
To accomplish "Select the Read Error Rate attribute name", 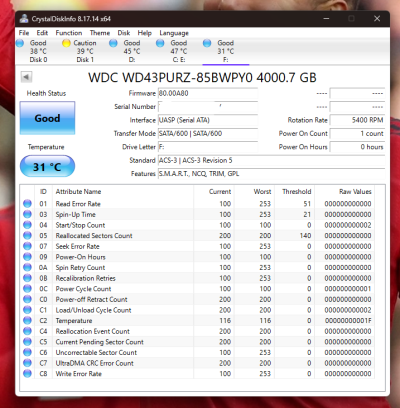I will 78,204.
